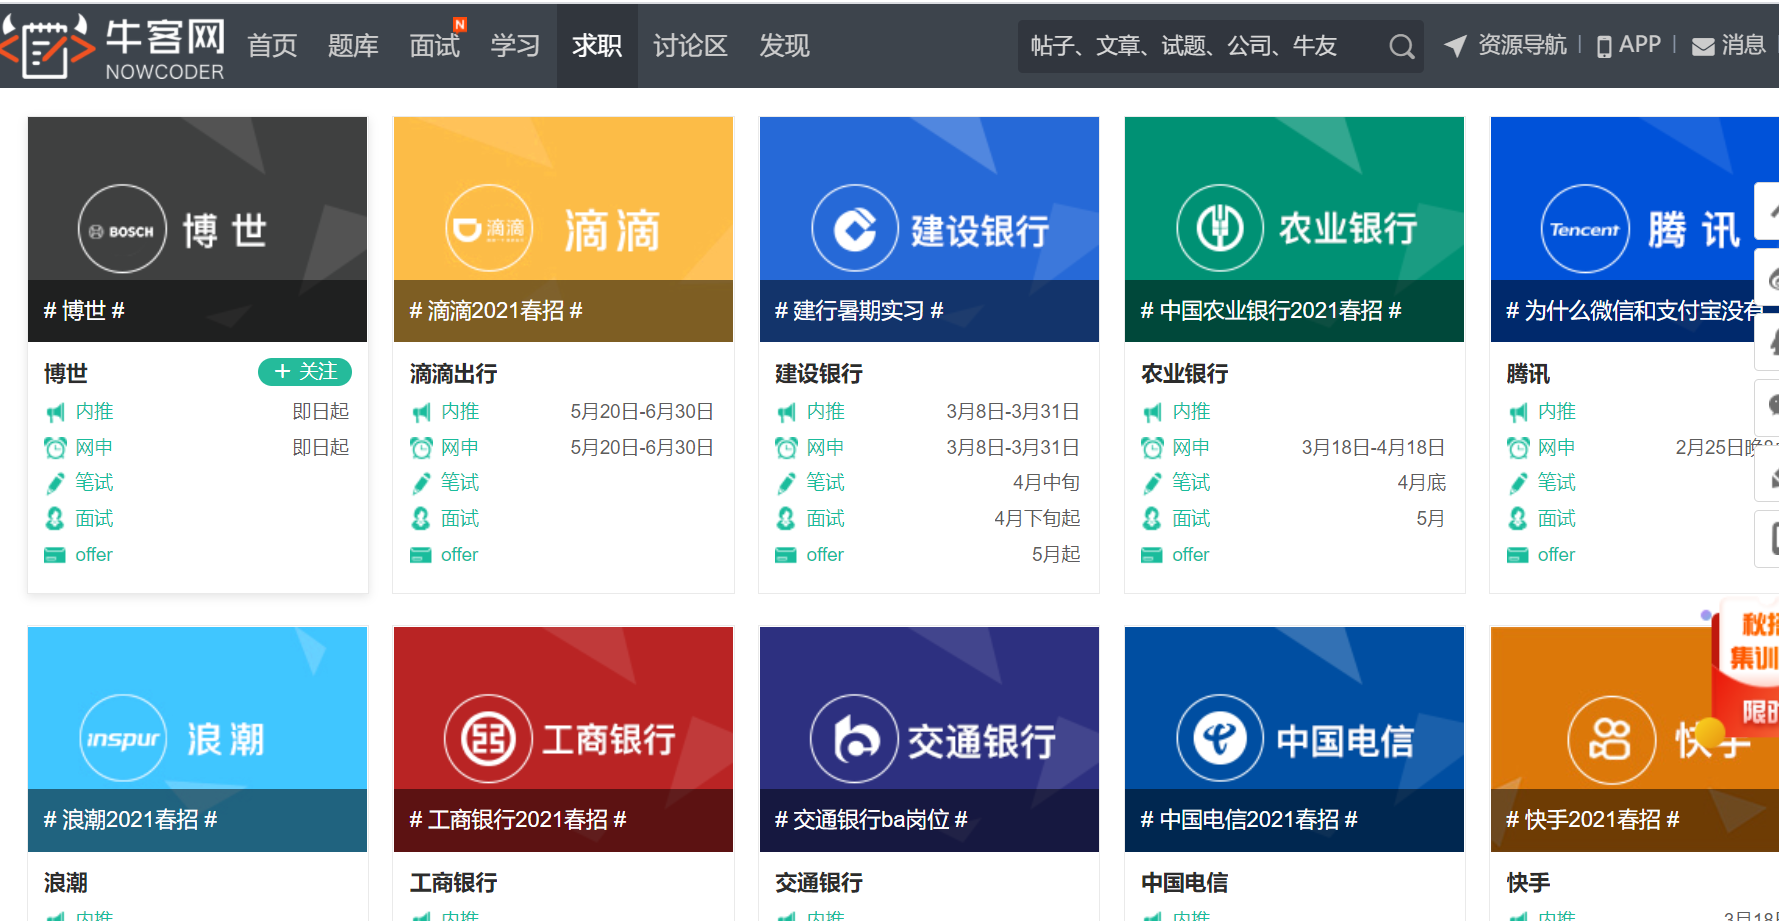The image size is (1779, 921).
Task: Click the 中国电信 circular logo
Action: (1220, 738)
